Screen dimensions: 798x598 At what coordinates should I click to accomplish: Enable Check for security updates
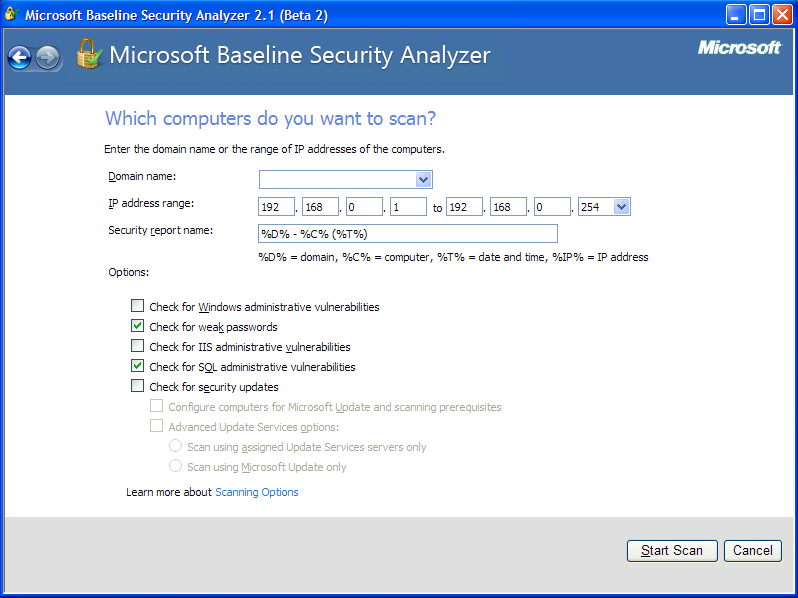coord(137,386)
